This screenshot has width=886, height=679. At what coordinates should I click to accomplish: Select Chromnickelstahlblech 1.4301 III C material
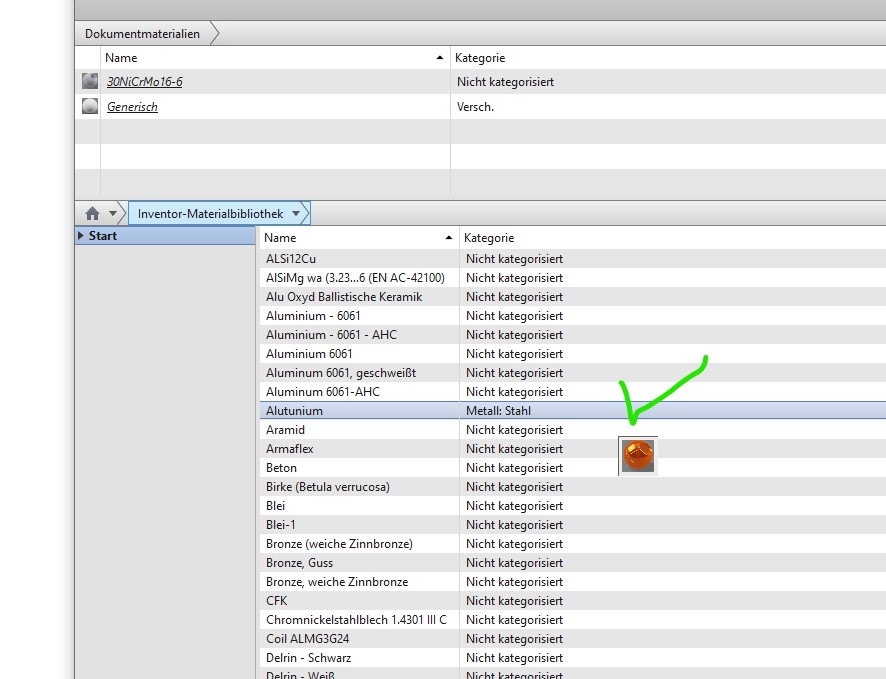point(356,620)
